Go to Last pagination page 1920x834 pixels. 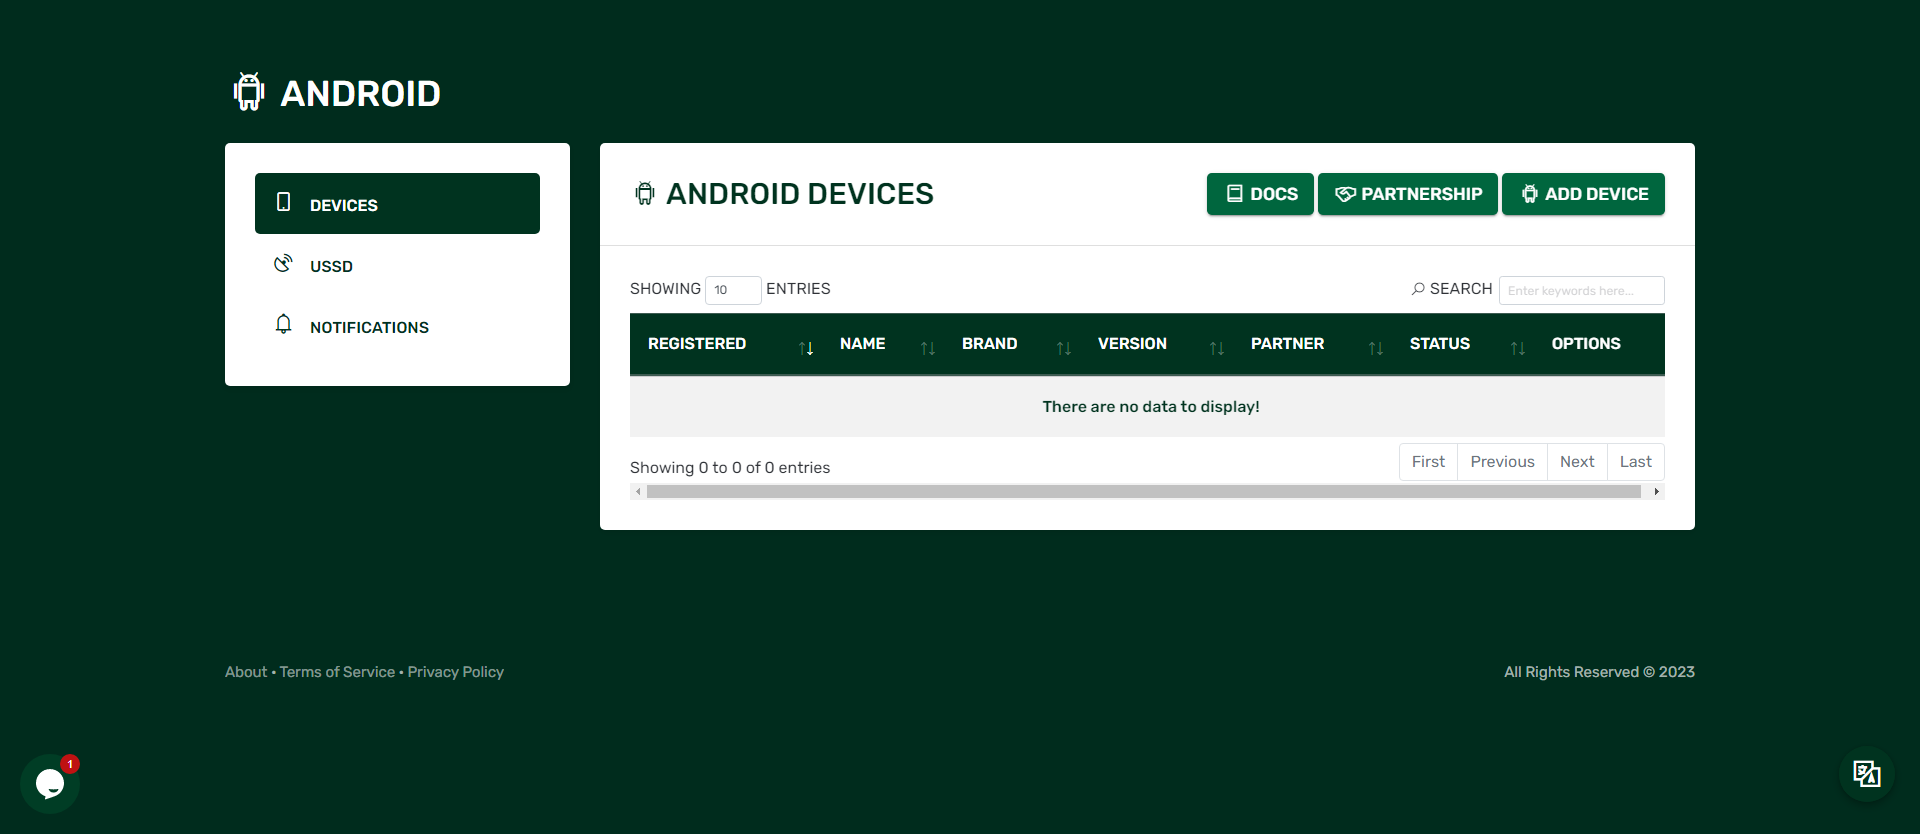[1636, 462]
